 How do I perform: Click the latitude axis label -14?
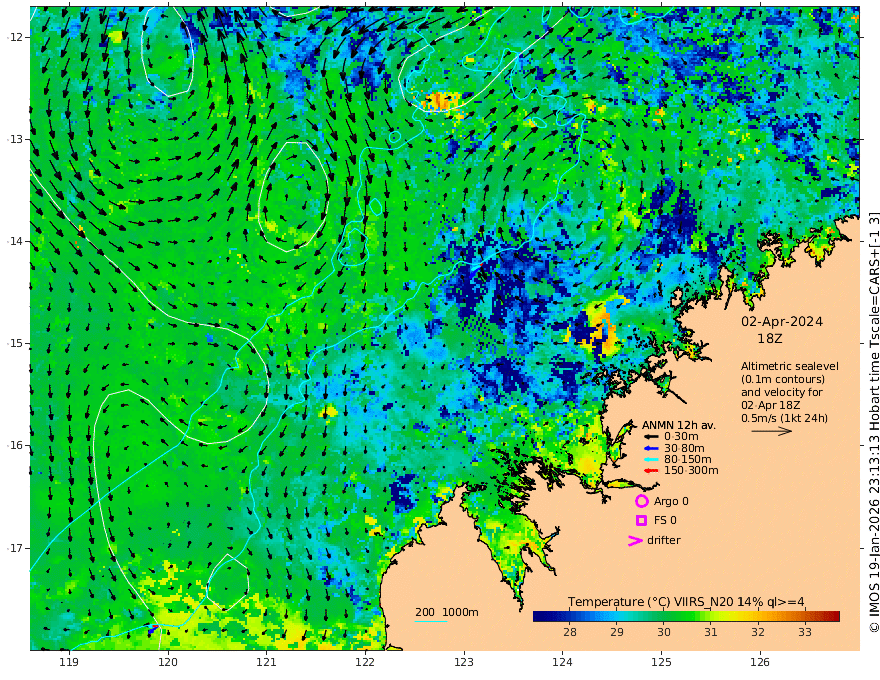[15, 241]
